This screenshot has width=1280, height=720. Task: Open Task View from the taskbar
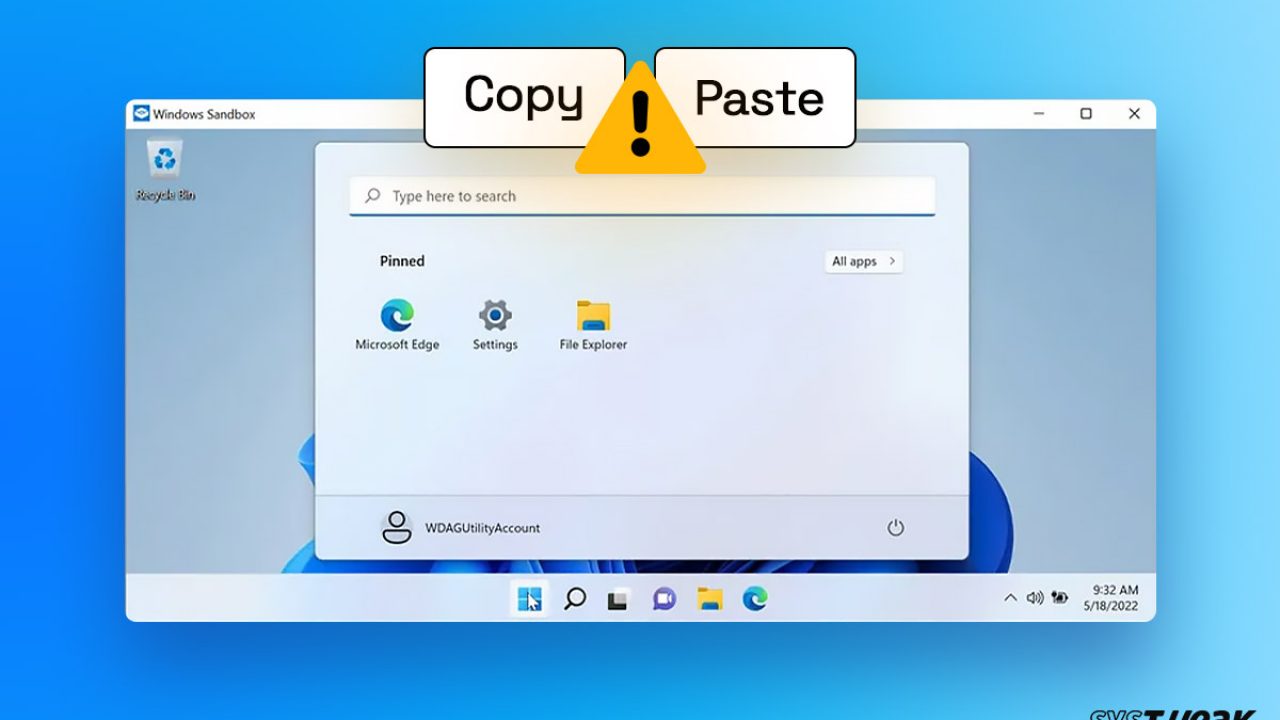(x=618, y=599)
